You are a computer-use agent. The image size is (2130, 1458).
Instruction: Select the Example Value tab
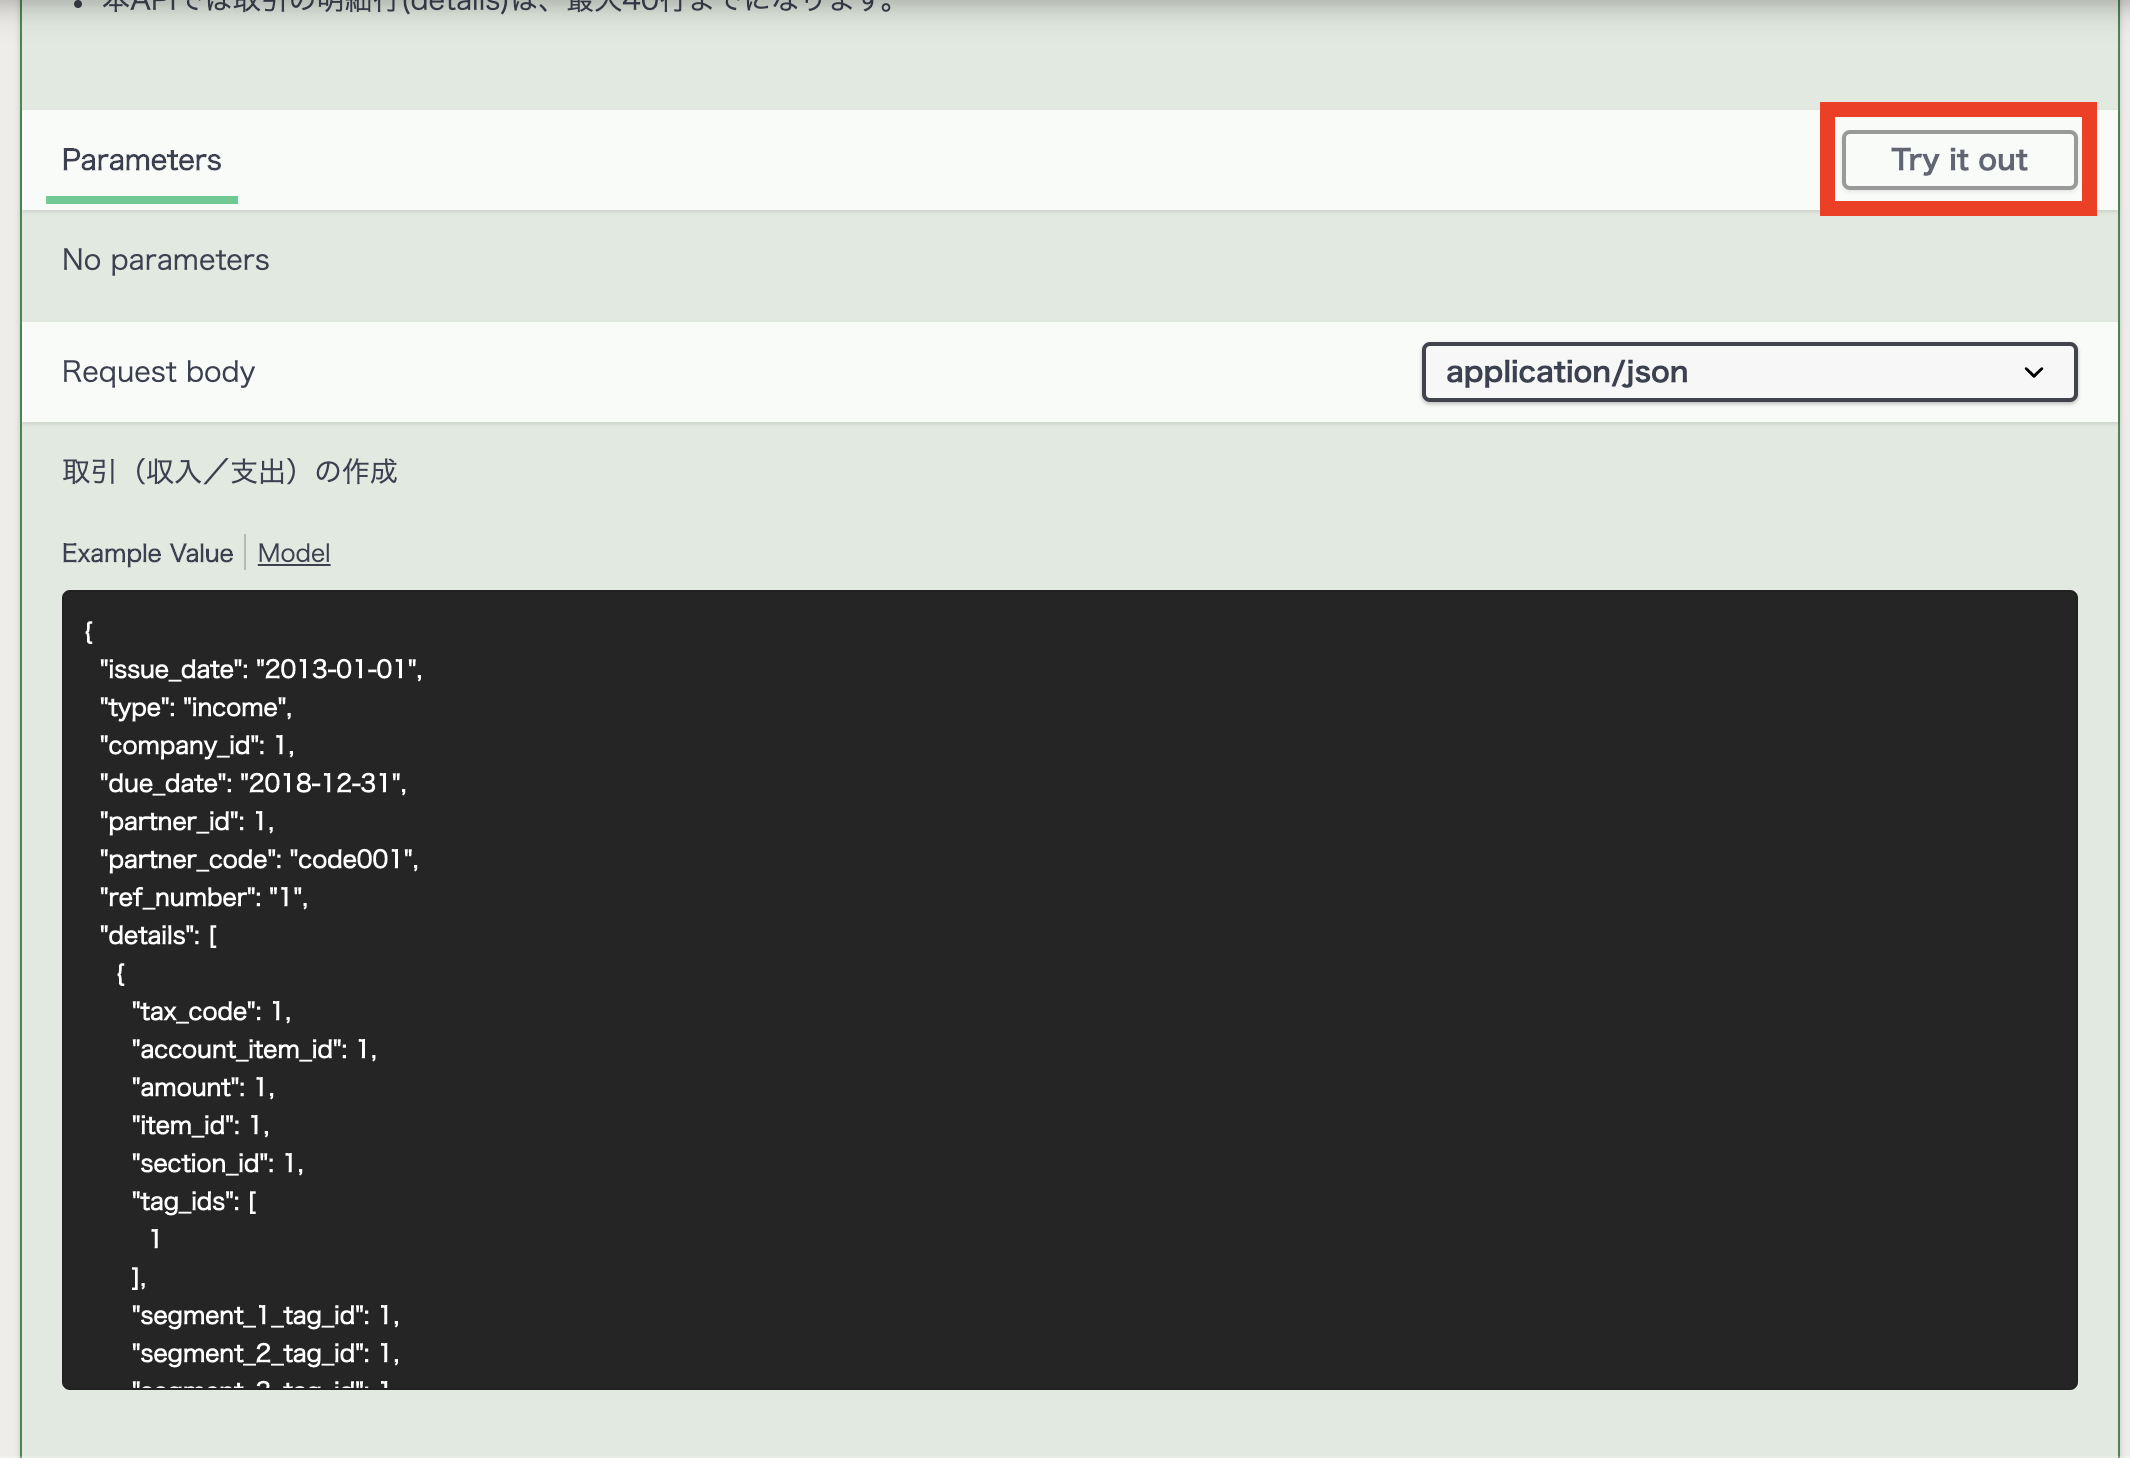147,553
